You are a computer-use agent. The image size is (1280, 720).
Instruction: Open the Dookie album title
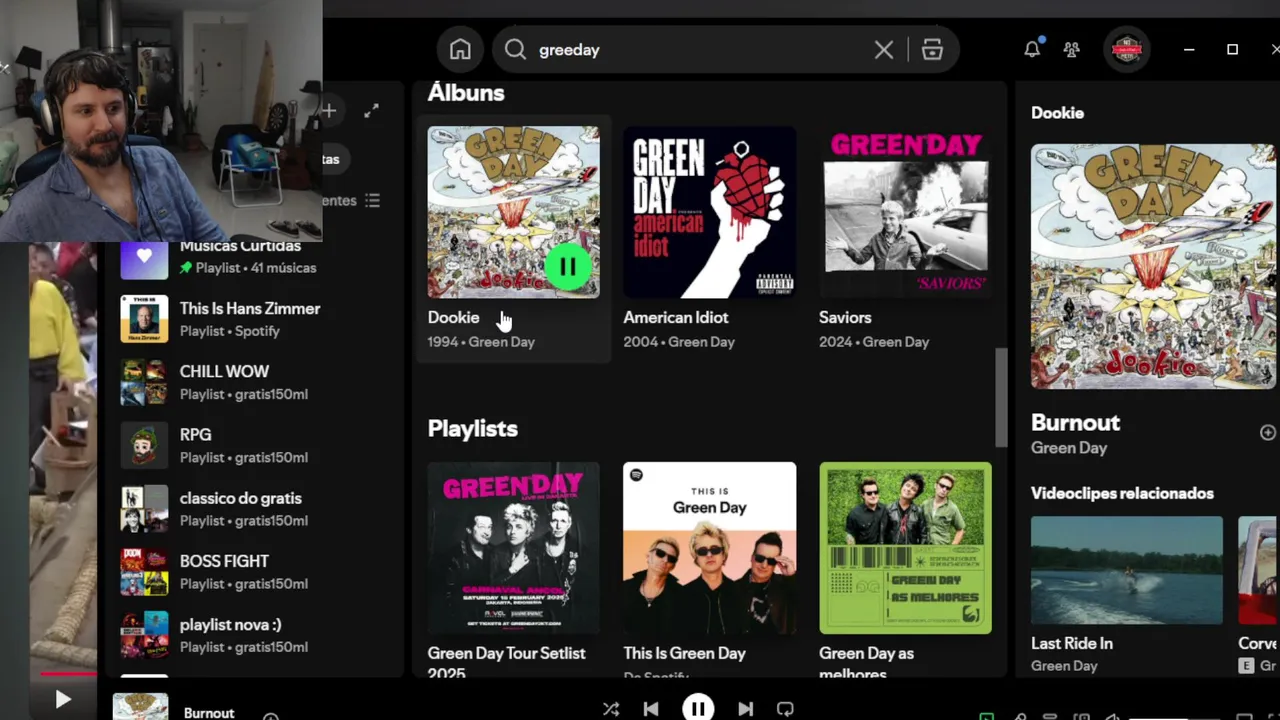(454, 317)
